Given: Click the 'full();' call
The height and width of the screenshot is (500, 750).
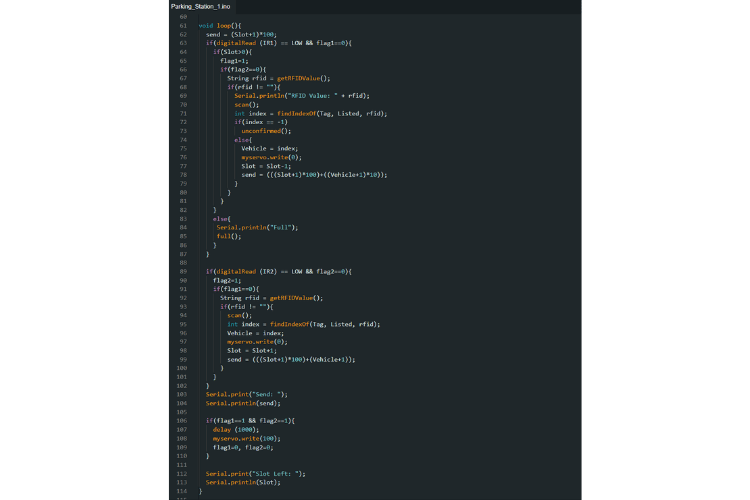Looking at the screenshot, I should [229, 236].
